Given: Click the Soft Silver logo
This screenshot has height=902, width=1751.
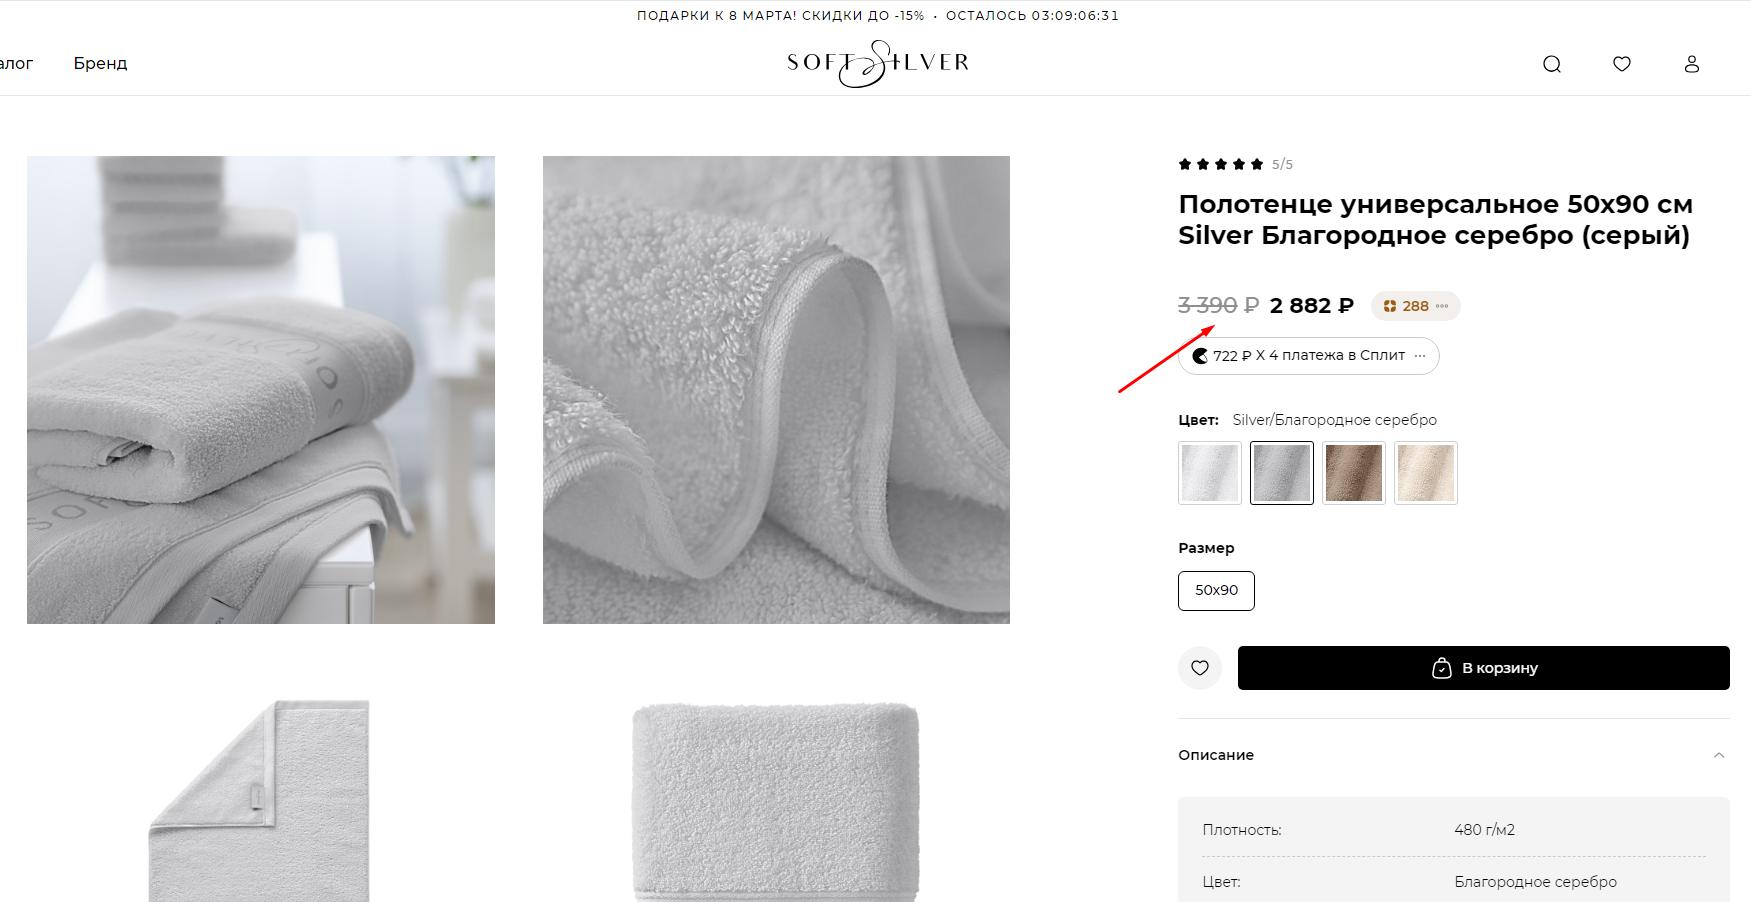Looking at the screenshot, I should [877, 63].
